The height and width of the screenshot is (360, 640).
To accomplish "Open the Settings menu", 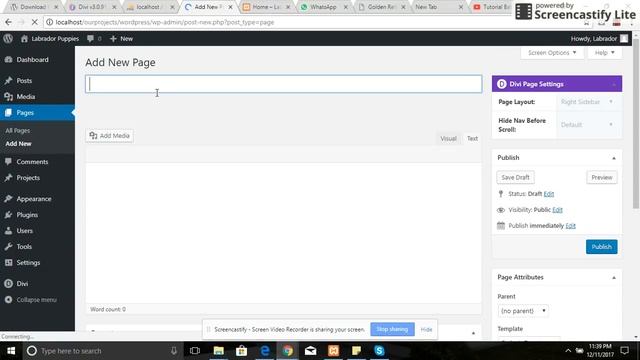I will [28, 262].
